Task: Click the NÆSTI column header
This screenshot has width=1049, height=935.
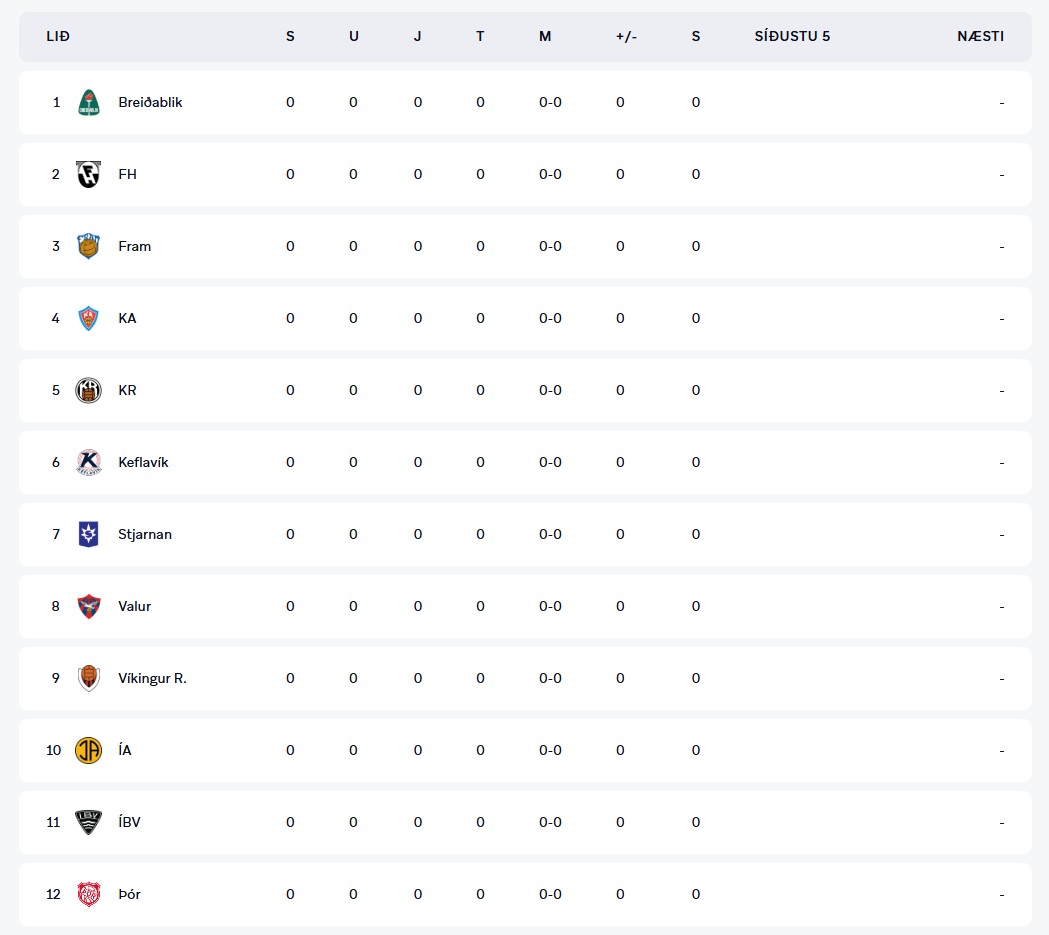Action: click(980, 36)
